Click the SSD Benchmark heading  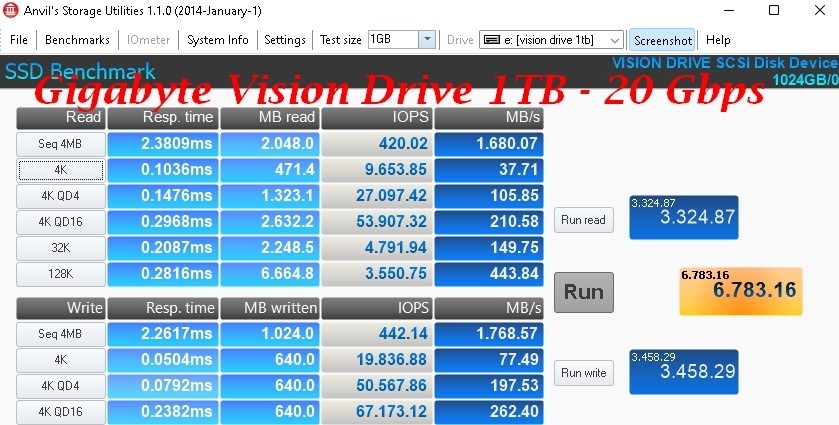(x=80, y=72)
